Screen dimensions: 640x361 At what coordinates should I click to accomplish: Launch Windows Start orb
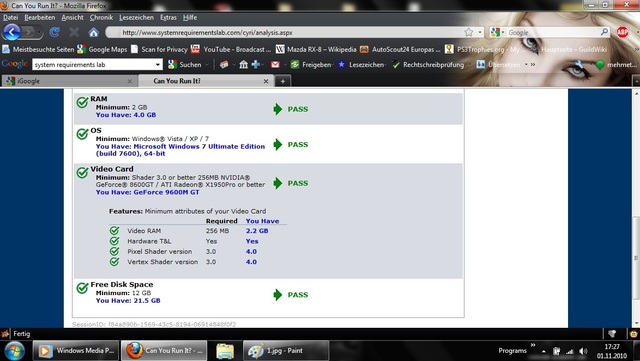[15, 350]
